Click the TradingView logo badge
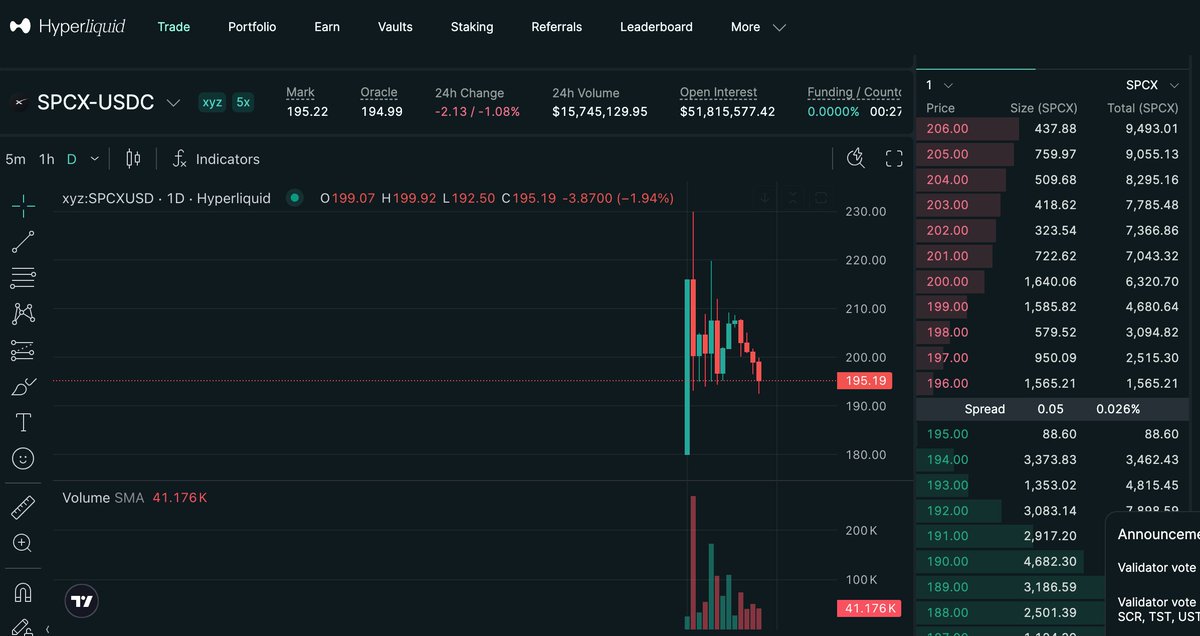Viewport: 1200px width, 636px height. (x=82, y=601)
